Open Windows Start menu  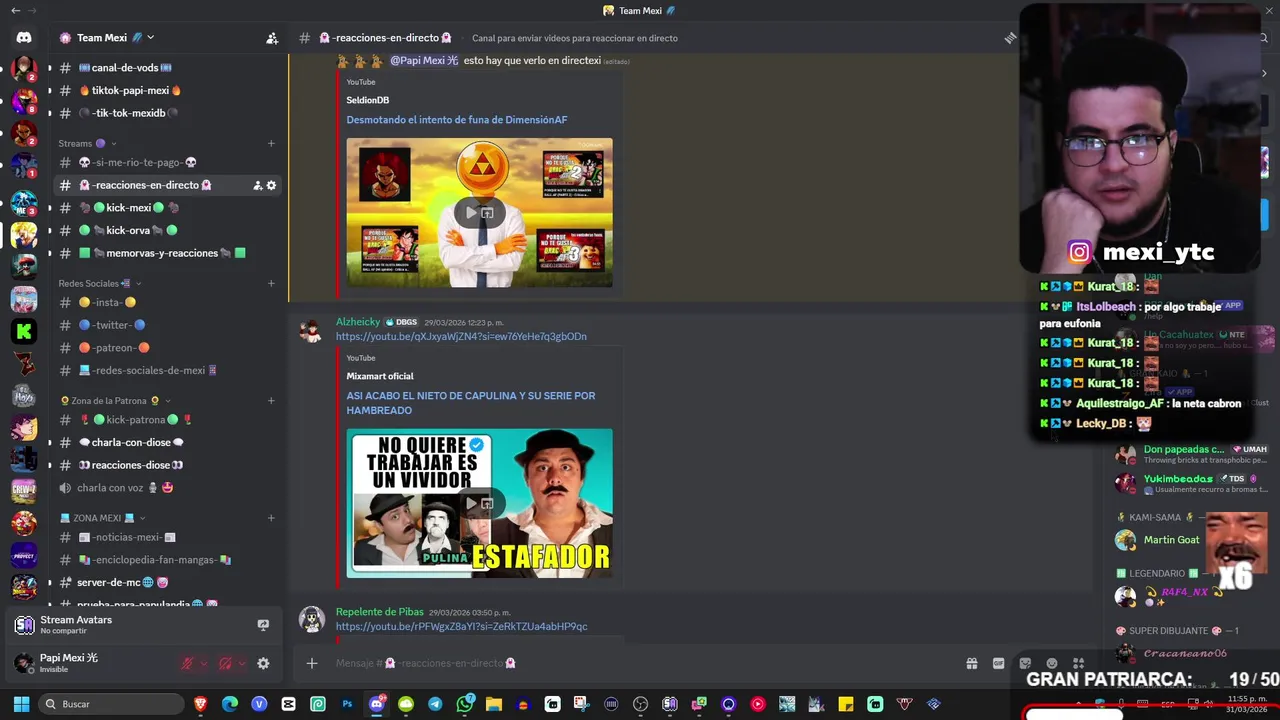[21, 704]
